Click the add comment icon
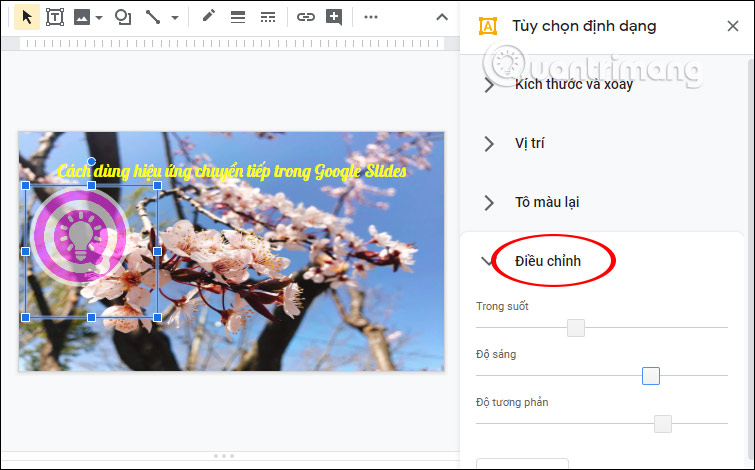The width and height of the screenshot is (755, 470). coord(334,17)
